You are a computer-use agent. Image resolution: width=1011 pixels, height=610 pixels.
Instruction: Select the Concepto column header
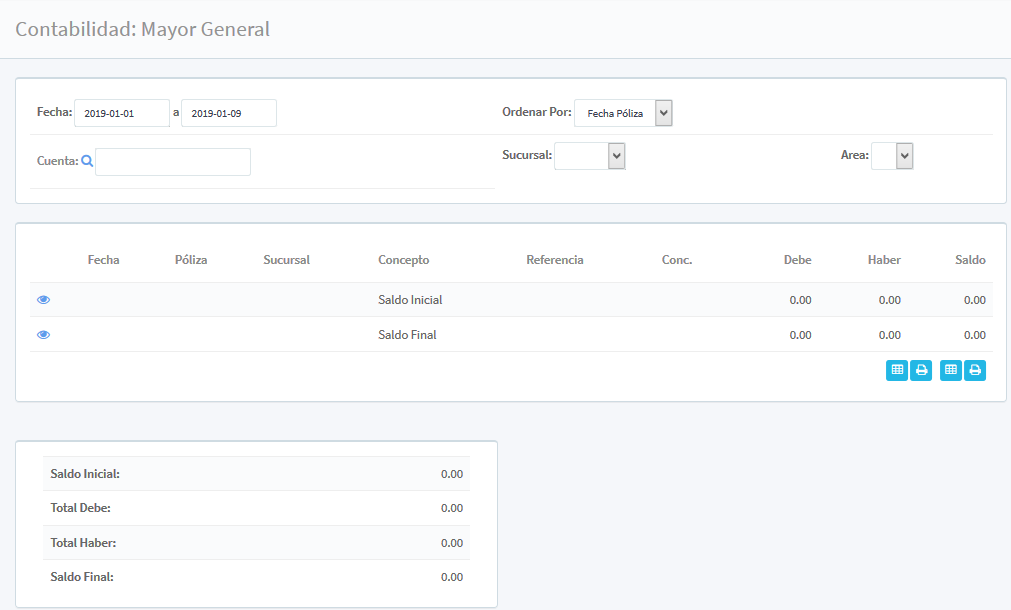(x=403, y=260)
